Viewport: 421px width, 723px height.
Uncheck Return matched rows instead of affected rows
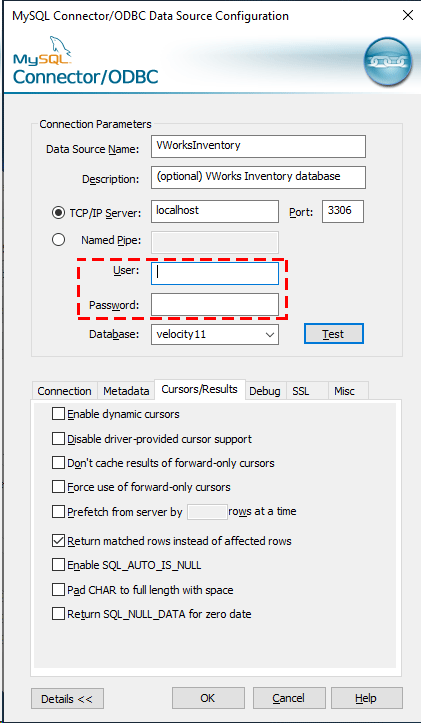tap(58, 540)
